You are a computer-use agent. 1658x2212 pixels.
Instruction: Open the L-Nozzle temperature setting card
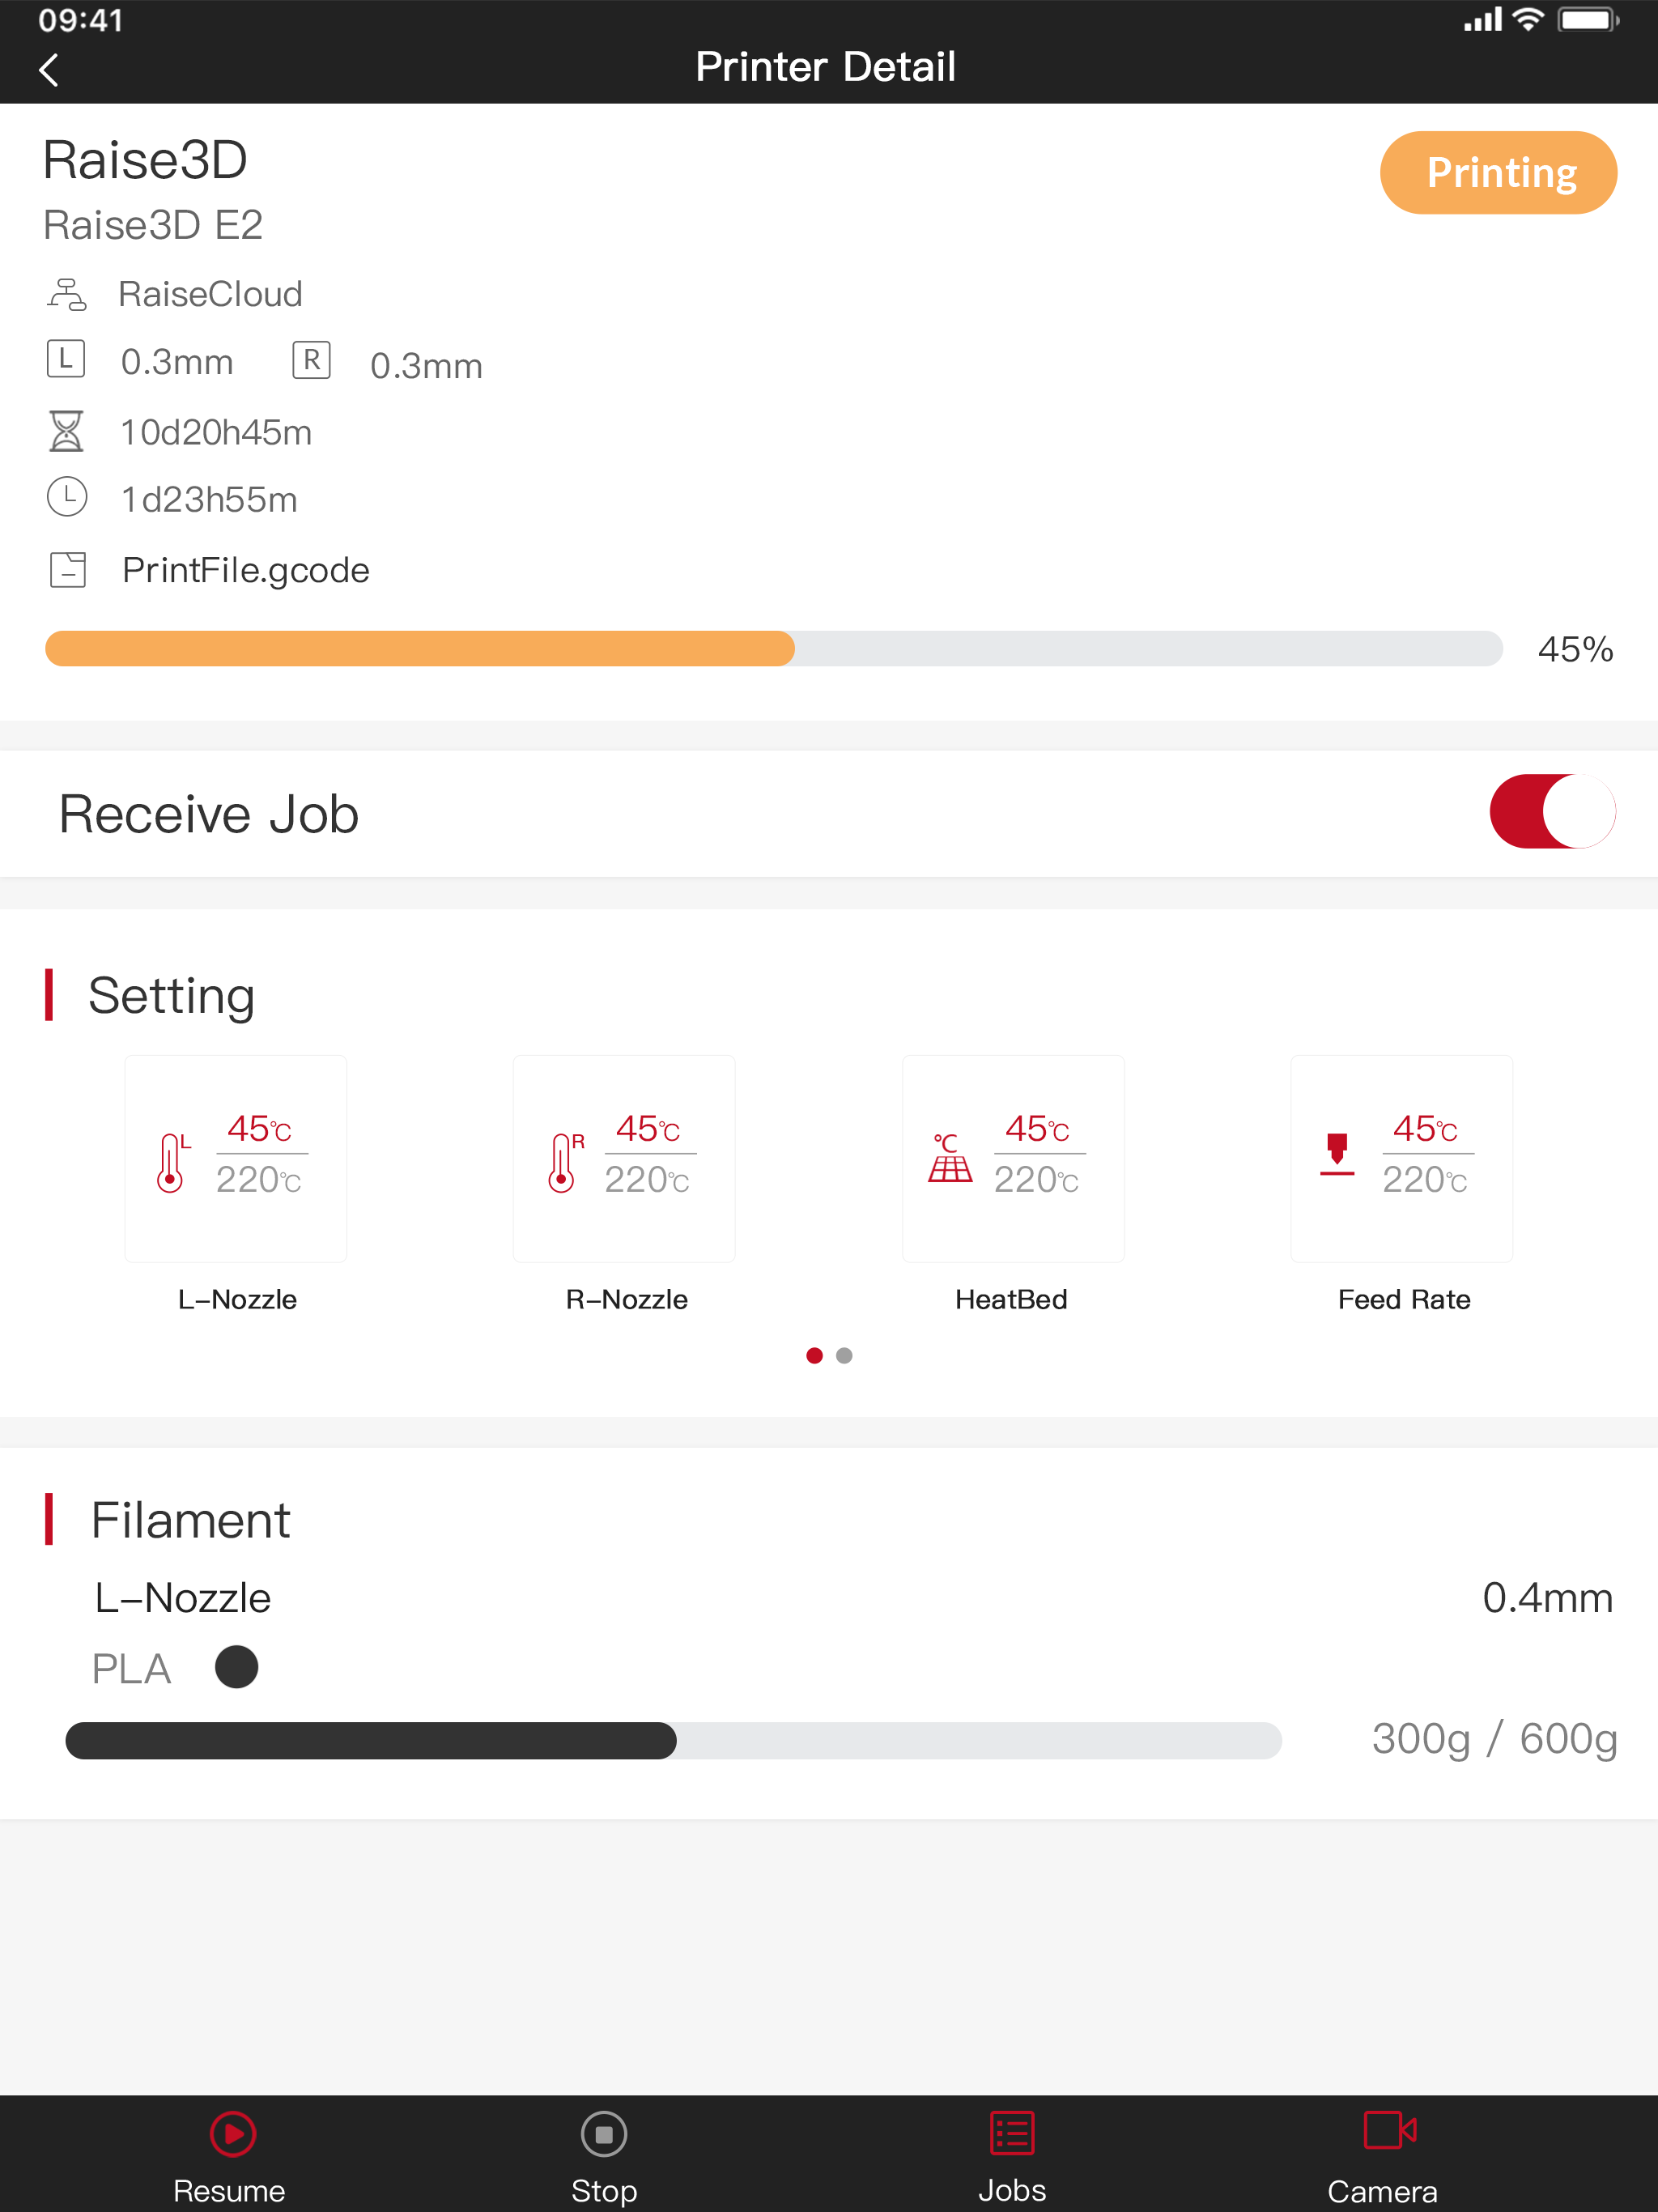236,1158
